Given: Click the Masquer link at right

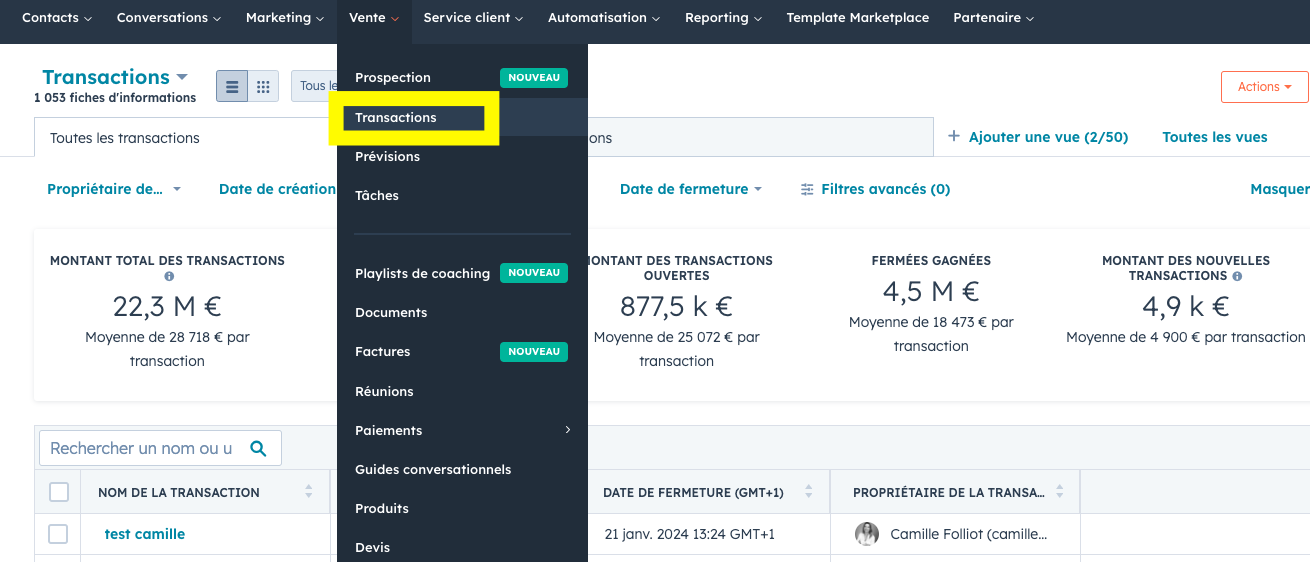Looking at the screenshot, I should 1280,189.
